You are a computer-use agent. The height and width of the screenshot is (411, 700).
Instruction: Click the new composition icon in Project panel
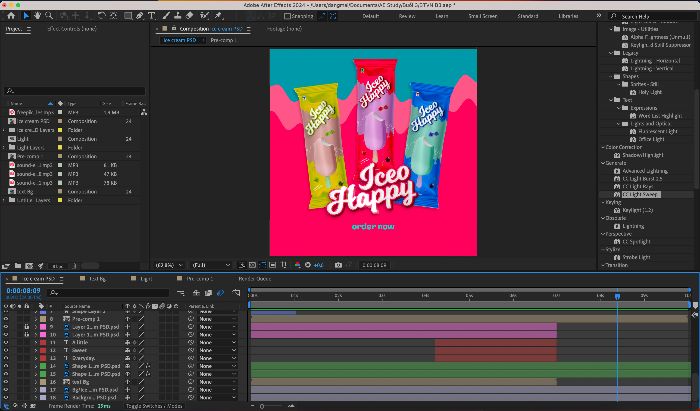click(x=29, y=266)
